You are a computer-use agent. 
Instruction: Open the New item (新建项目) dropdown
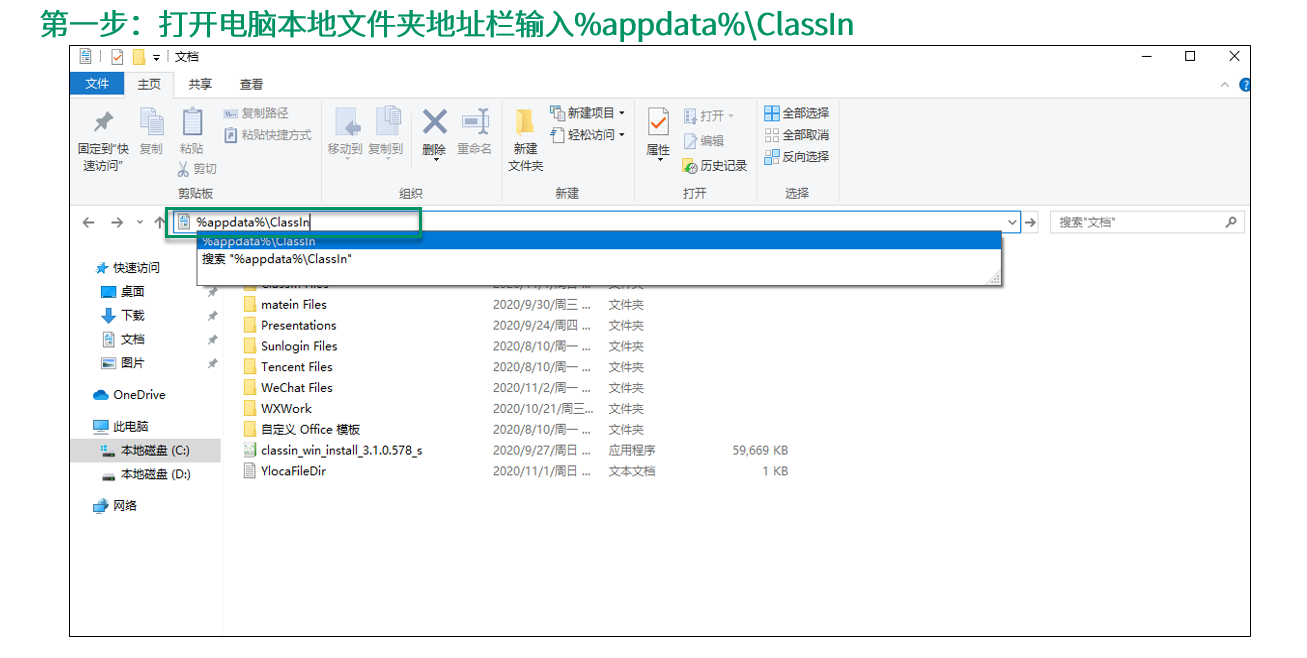coord(587,113)
